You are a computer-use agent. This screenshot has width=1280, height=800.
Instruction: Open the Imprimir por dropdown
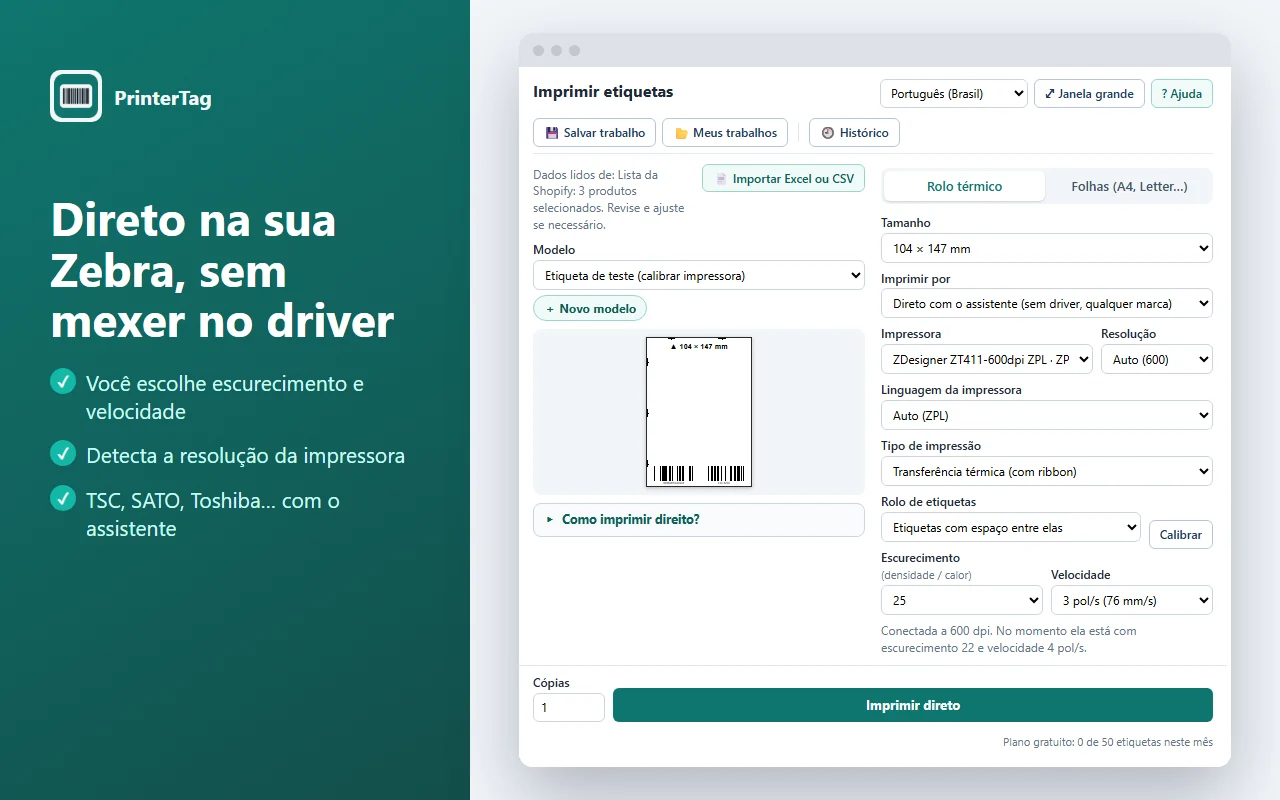[1047, 303]
